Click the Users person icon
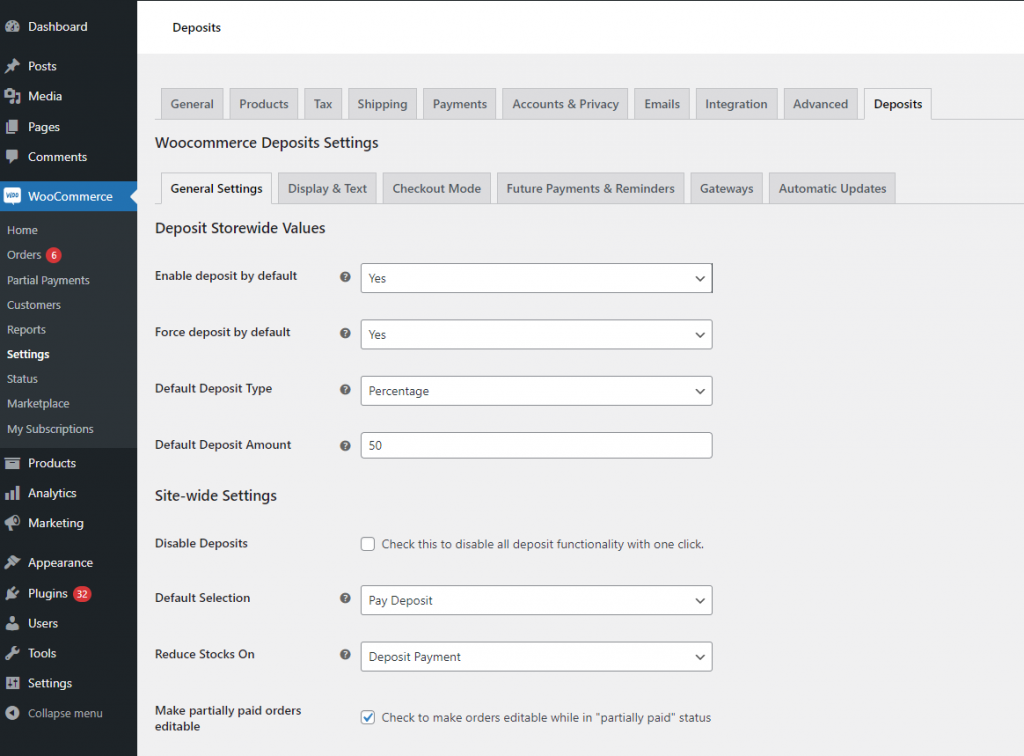 (x=12, y=623)
